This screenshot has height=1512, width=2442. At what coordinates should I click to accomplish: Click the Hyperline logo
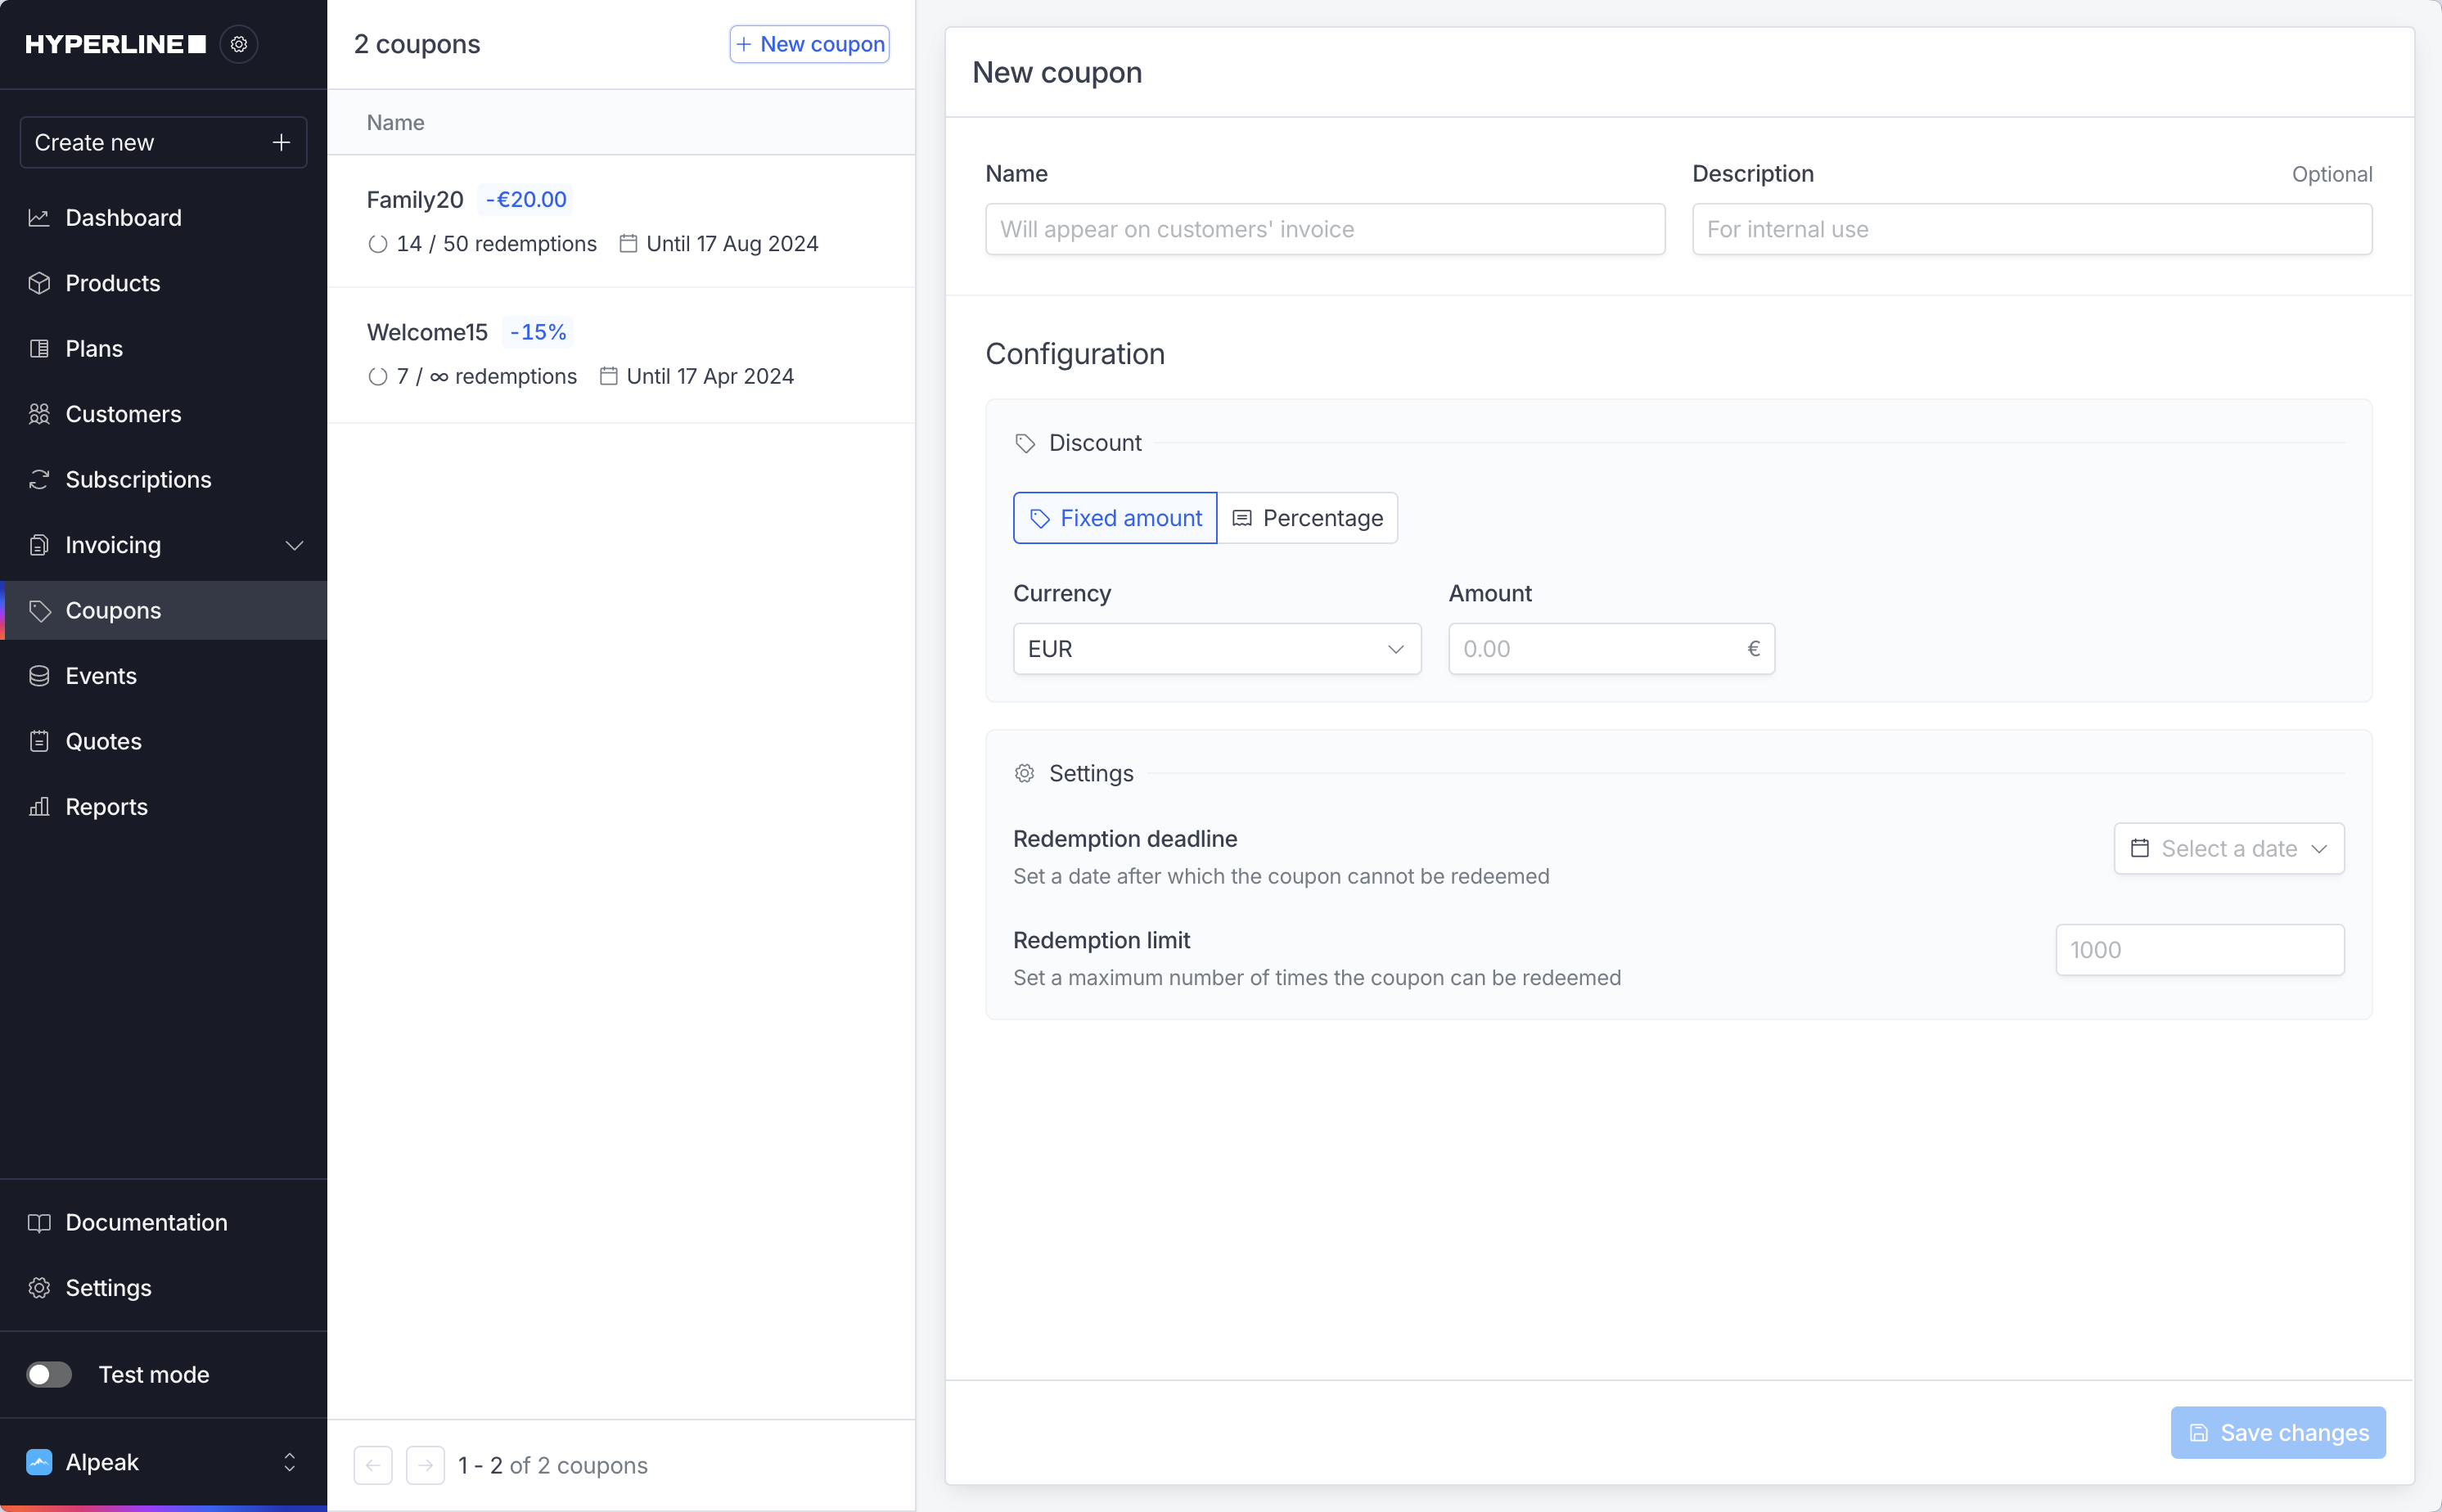(115, 44)
